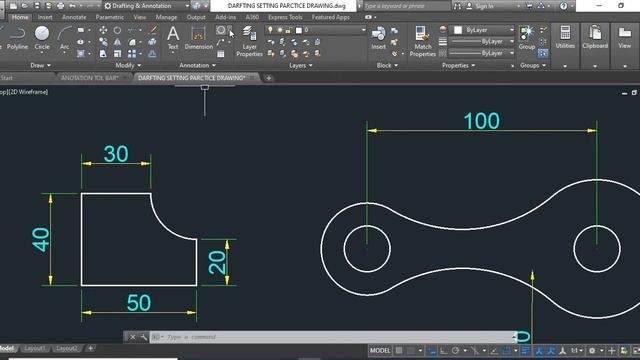Click the Mirror tool in Modify panel
This screenshot has width=640, height=360.
[117, 42]
